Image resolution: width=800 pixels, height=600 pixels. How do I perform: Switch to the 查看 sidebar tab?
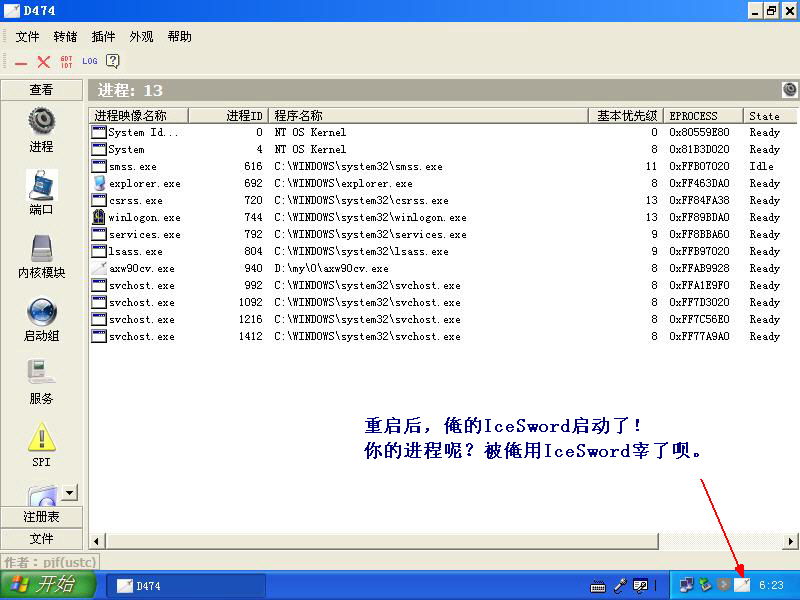[x=41, y=90]
